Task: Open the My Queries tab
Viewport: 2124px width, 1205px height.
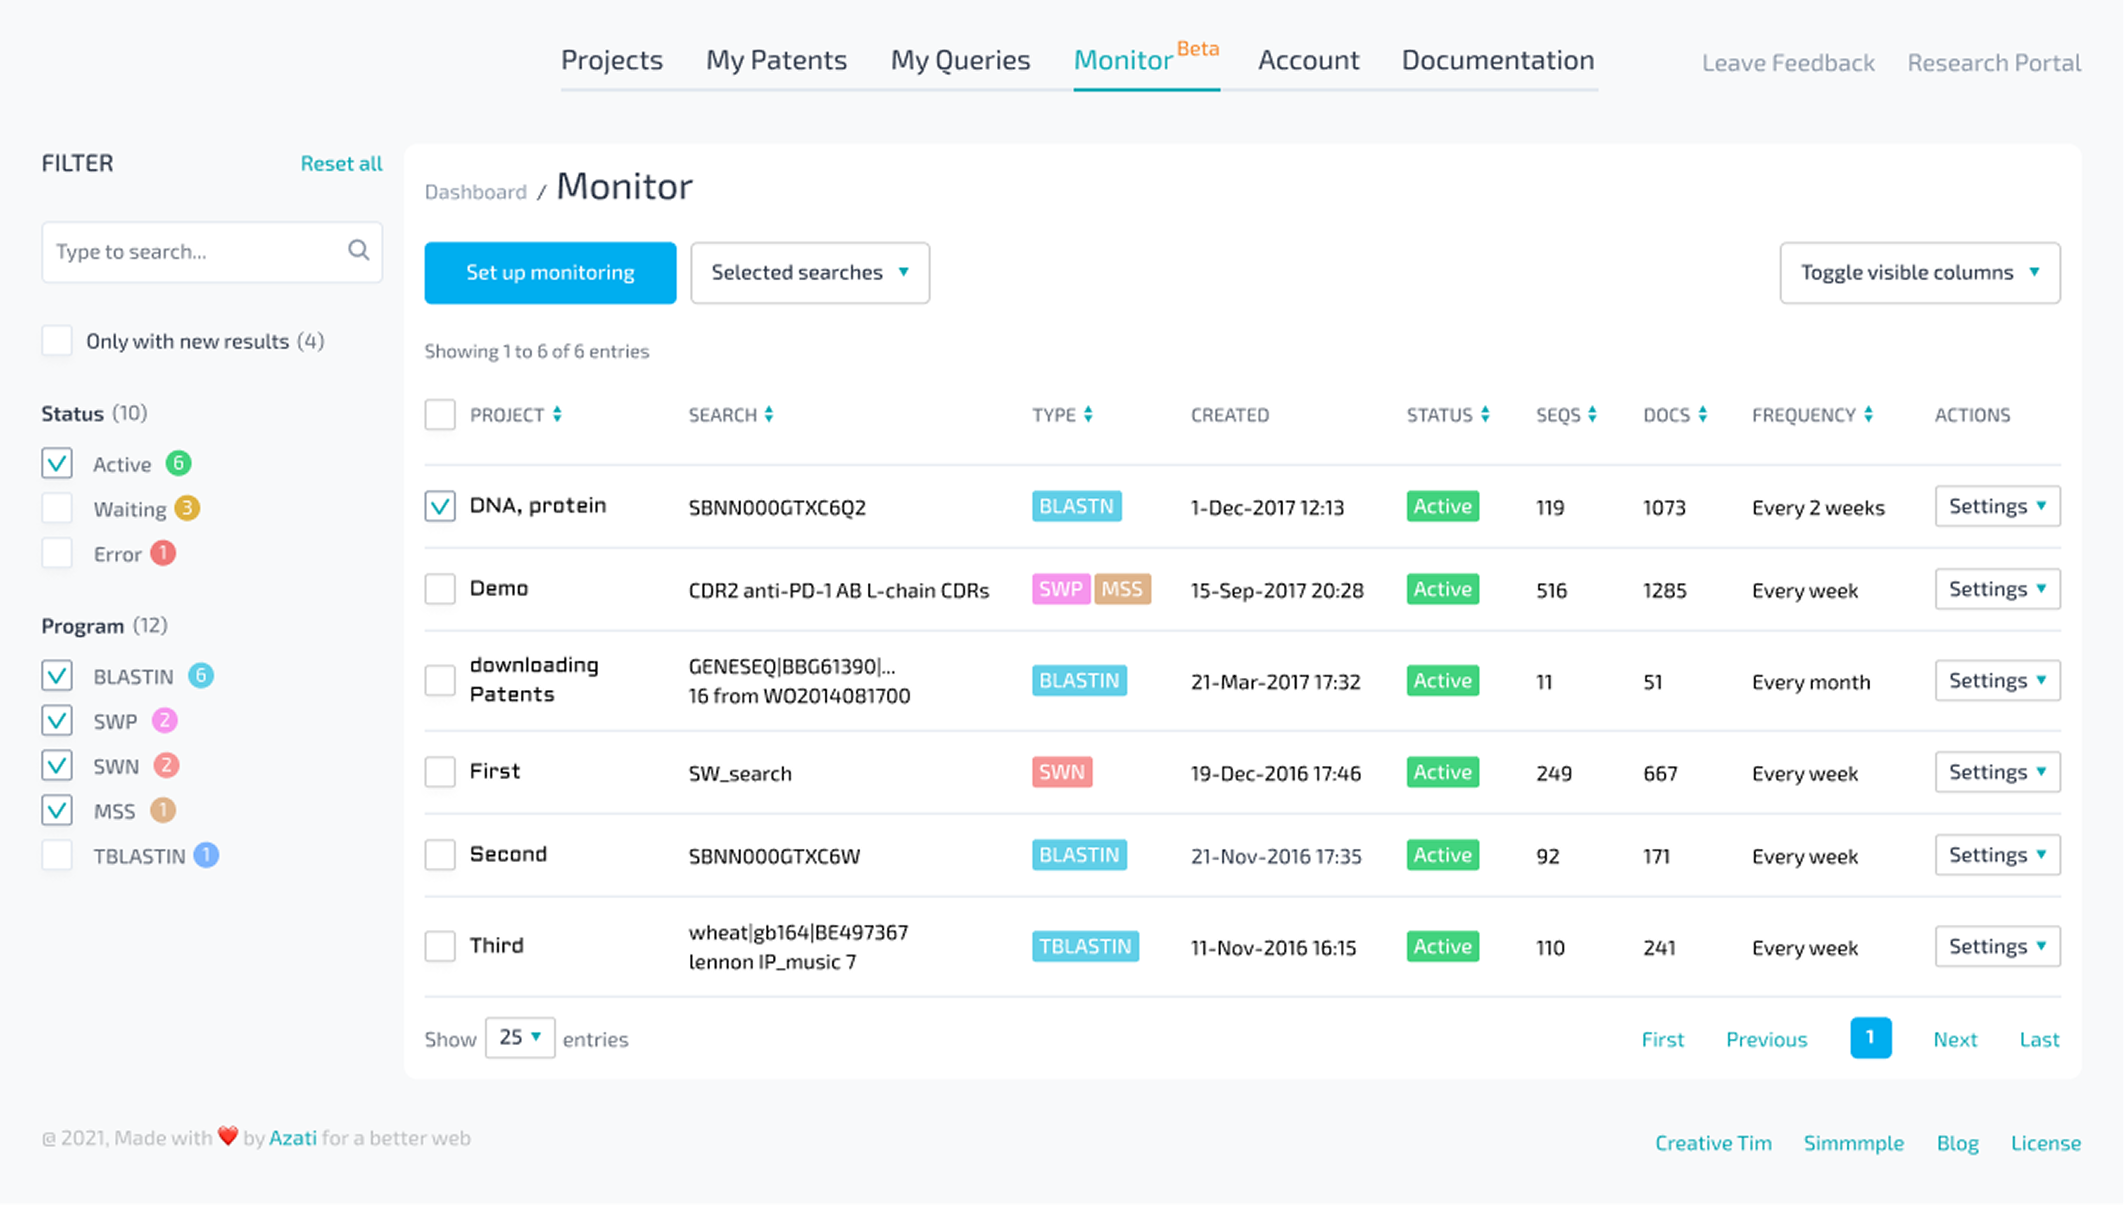Action: click(960, 60)
